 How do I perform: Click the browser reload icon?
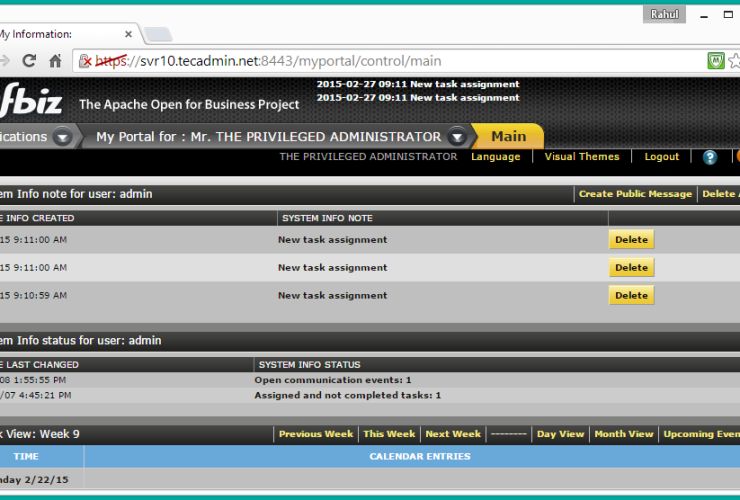point(30,61)
